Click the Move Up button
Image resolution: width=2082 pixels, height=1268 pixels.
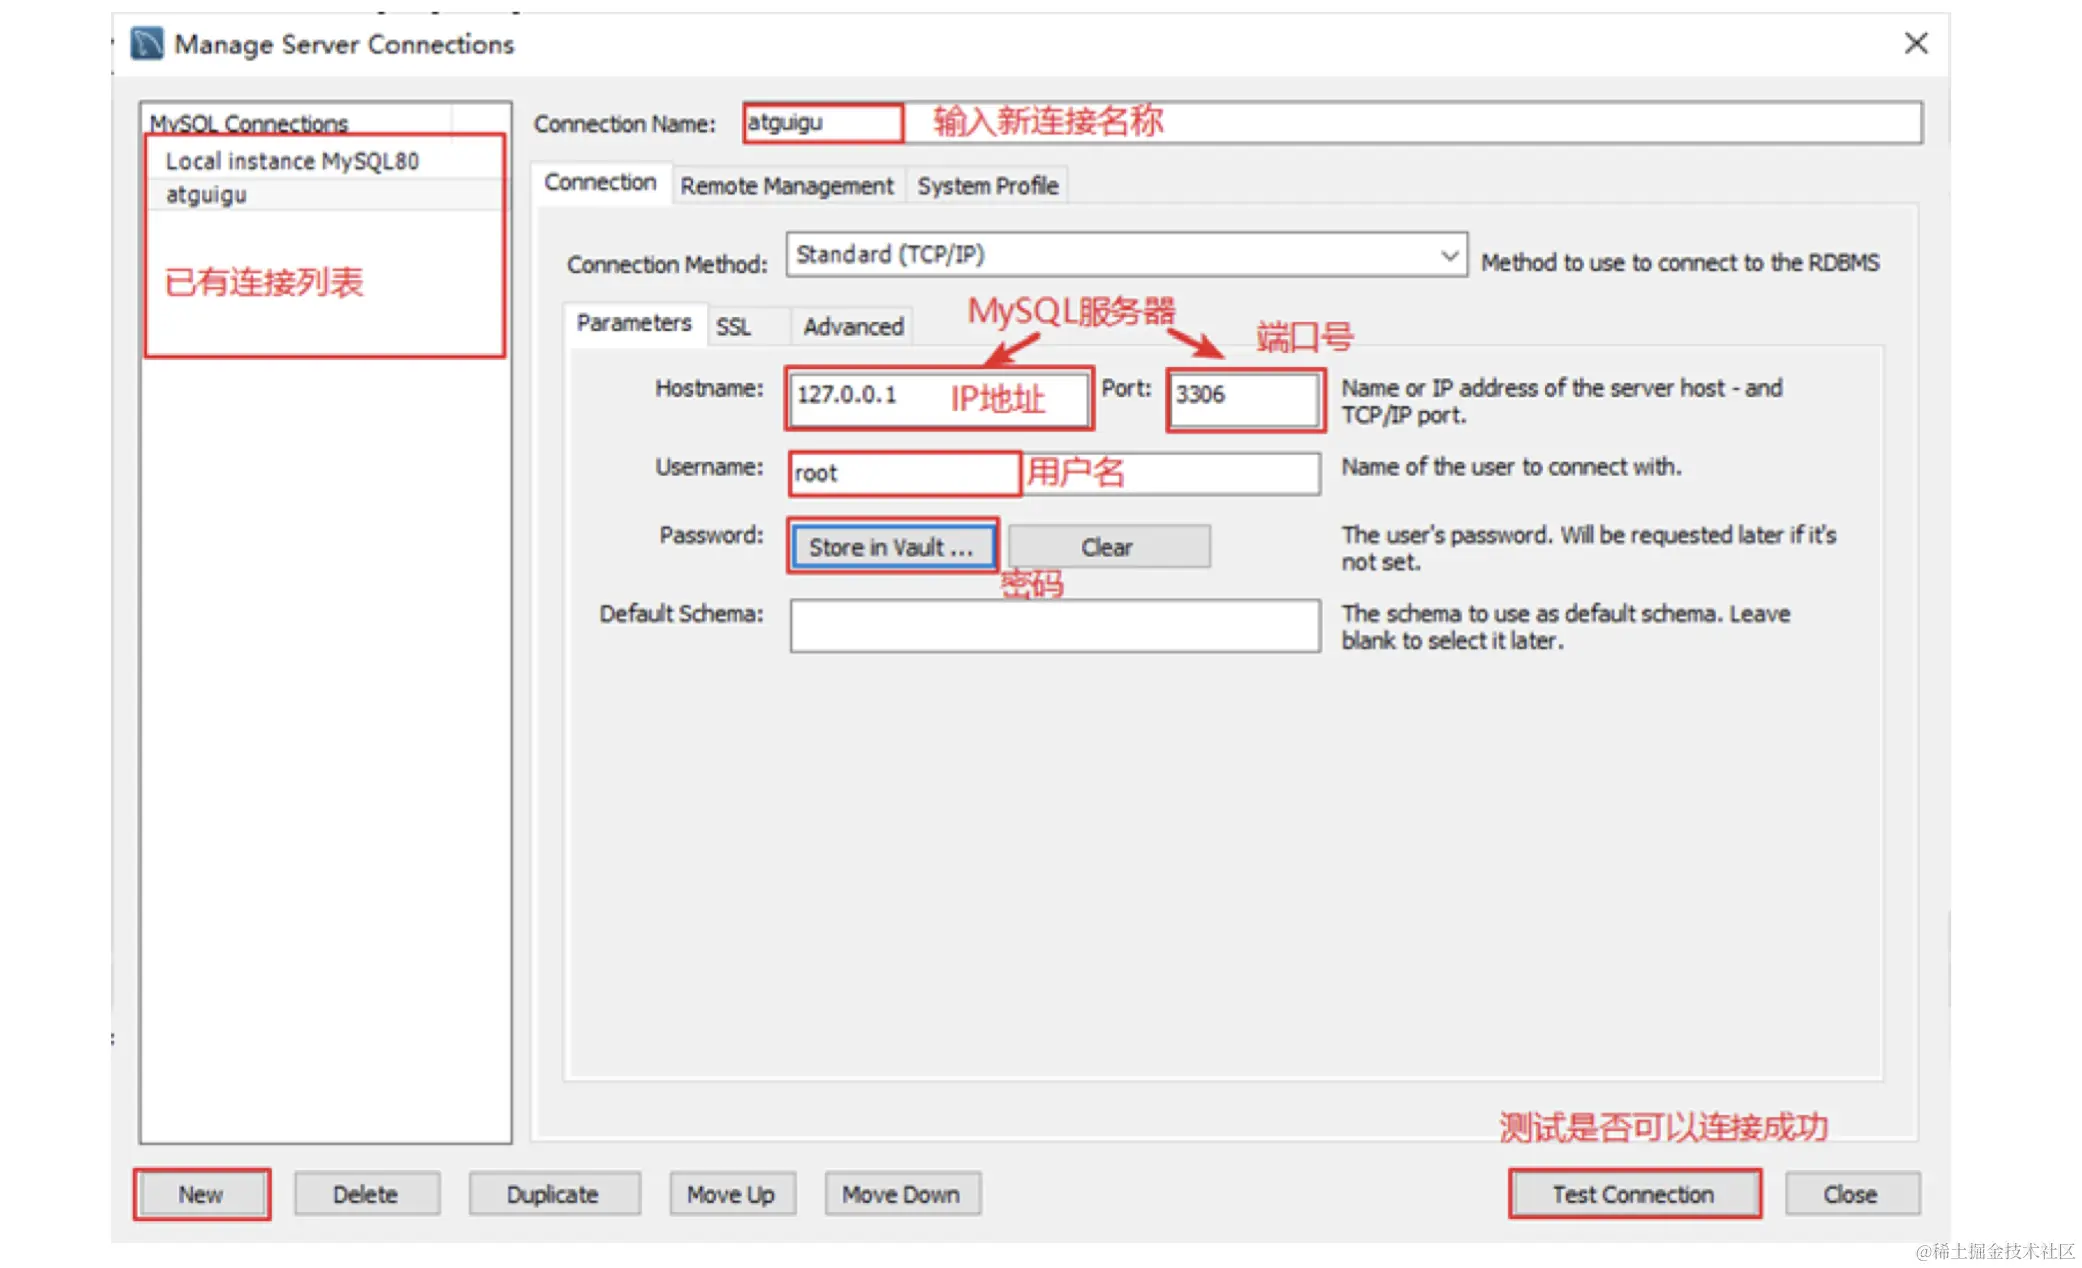(x=731, y=1194)
